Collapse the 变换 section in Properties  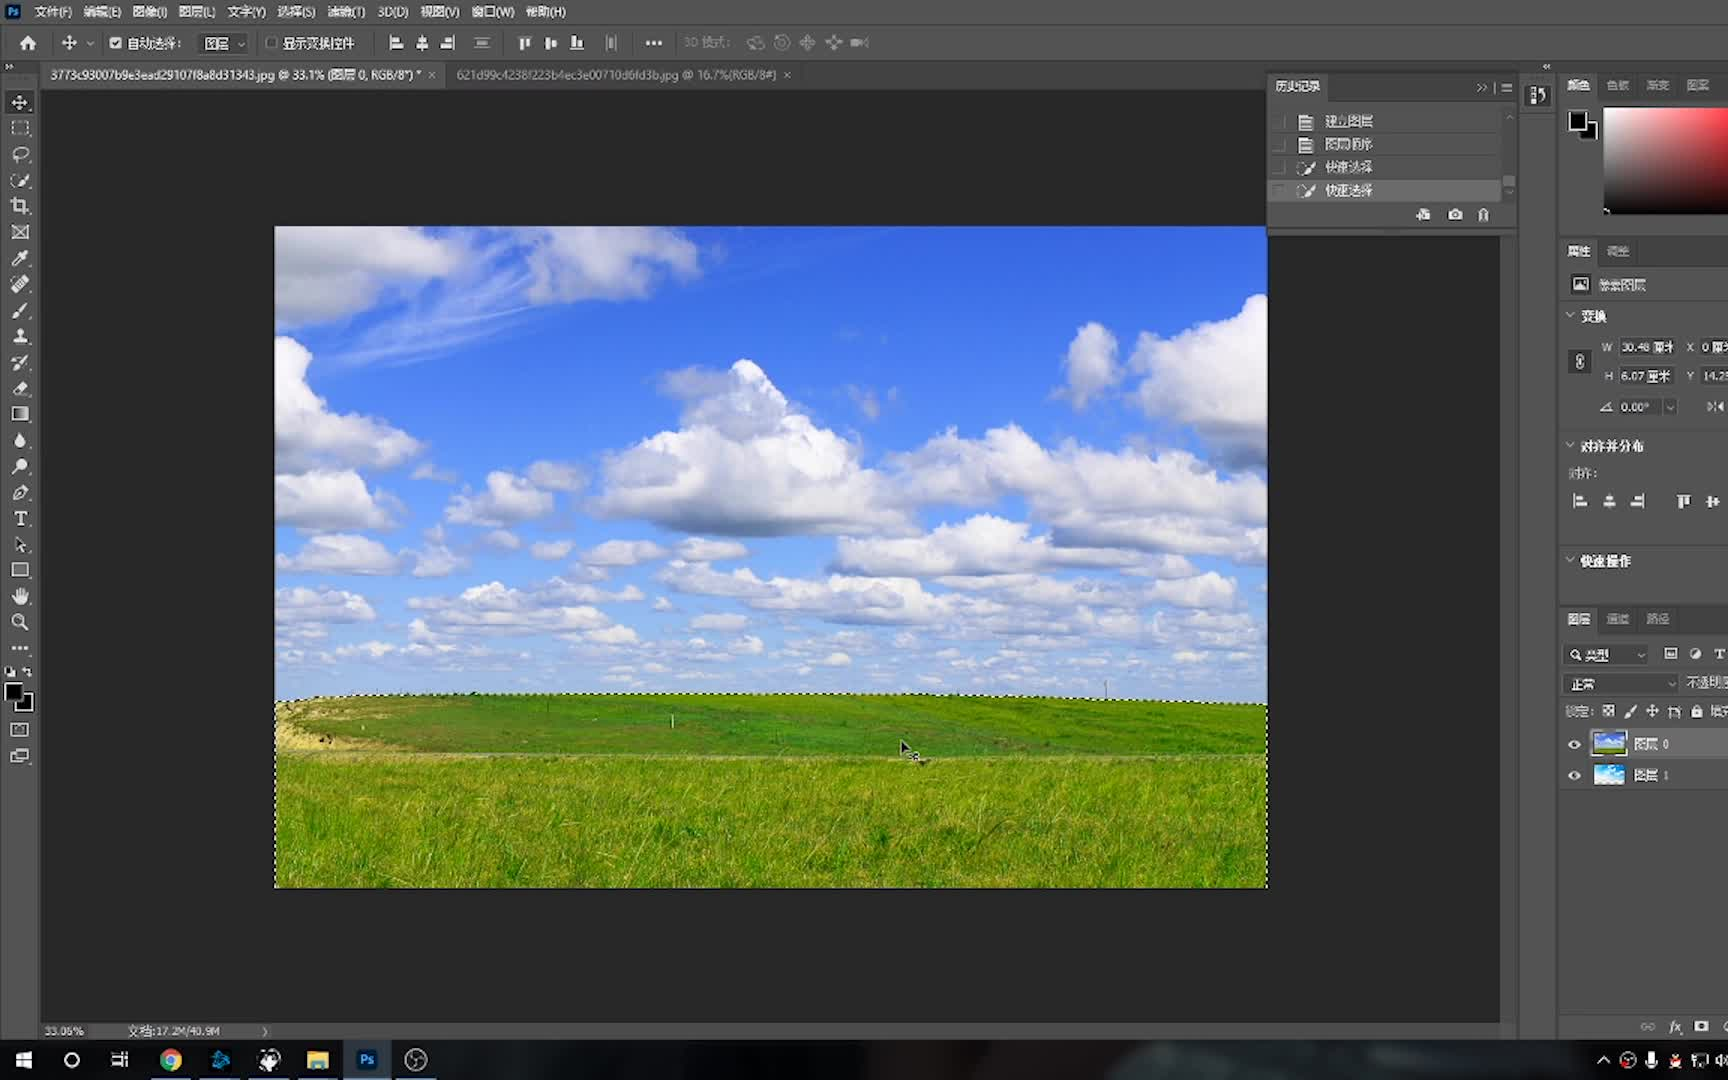pyautogui.click(x=1570, y=316)
